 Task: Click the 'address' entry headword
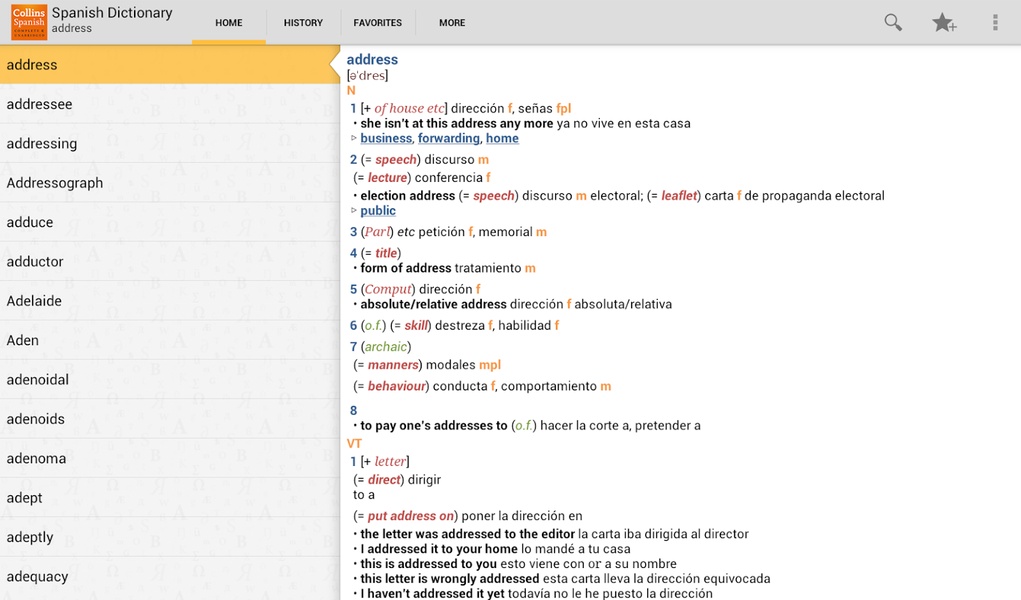372,59
